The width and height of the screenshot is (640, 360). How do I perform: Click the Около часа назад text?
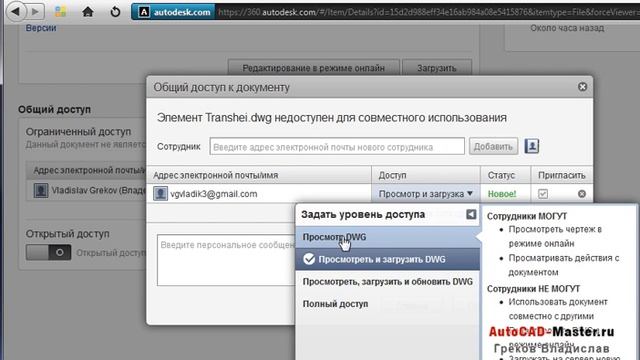(x=567, y=28)
